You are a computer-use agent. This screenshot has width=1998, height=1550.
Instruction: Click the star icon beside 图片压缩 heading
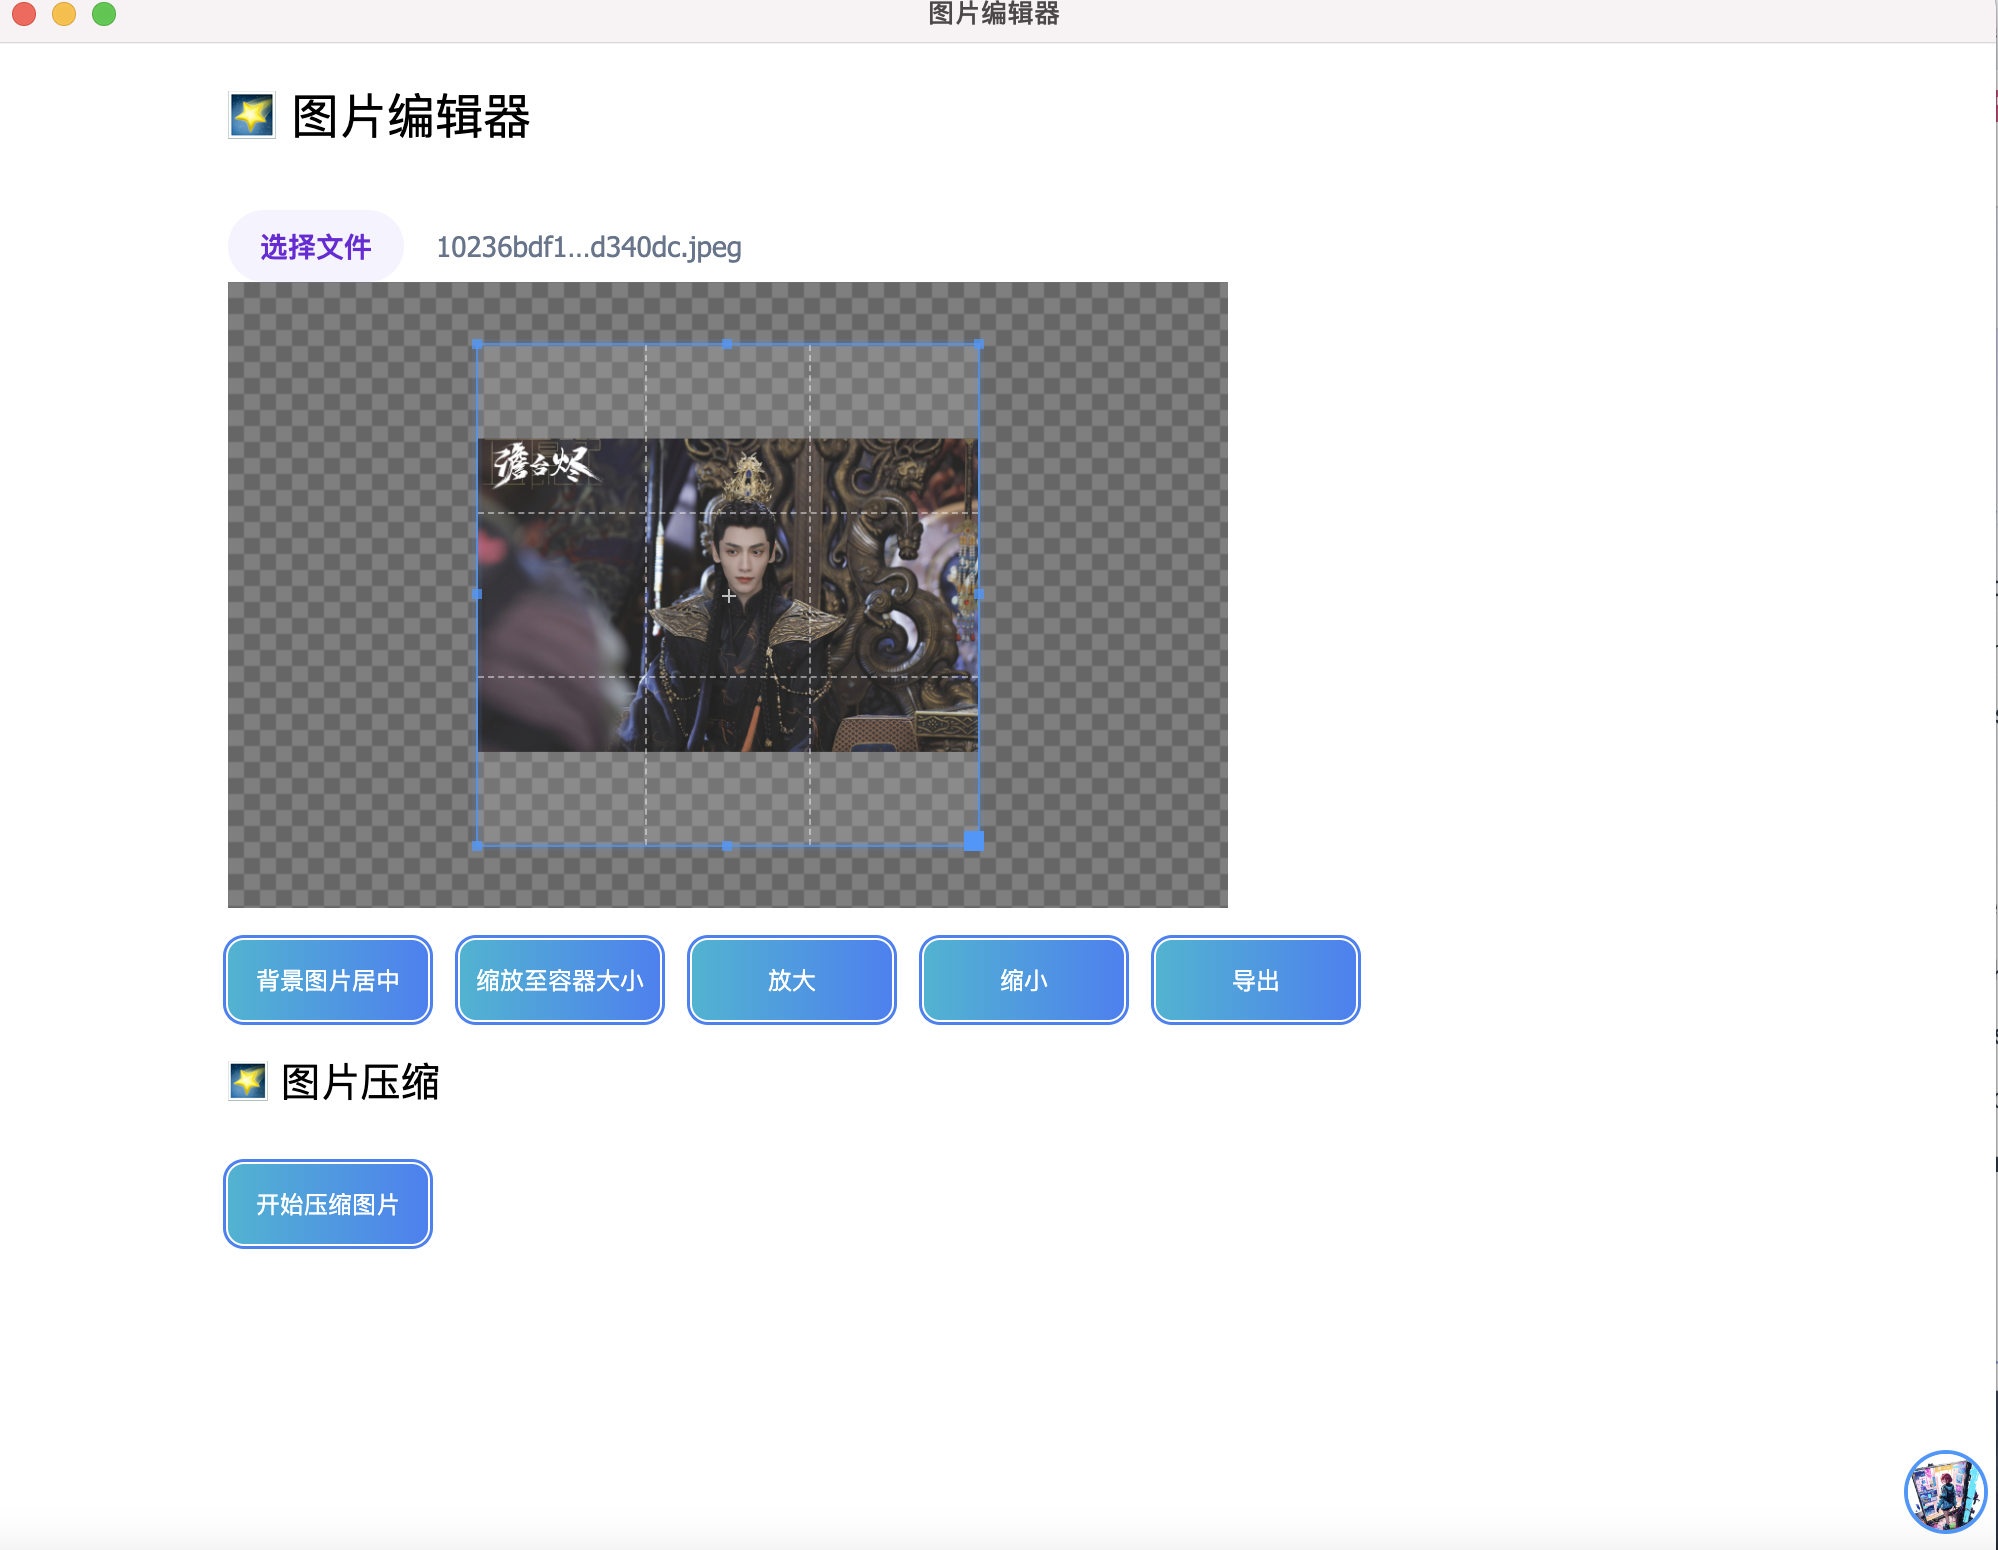248,1081
